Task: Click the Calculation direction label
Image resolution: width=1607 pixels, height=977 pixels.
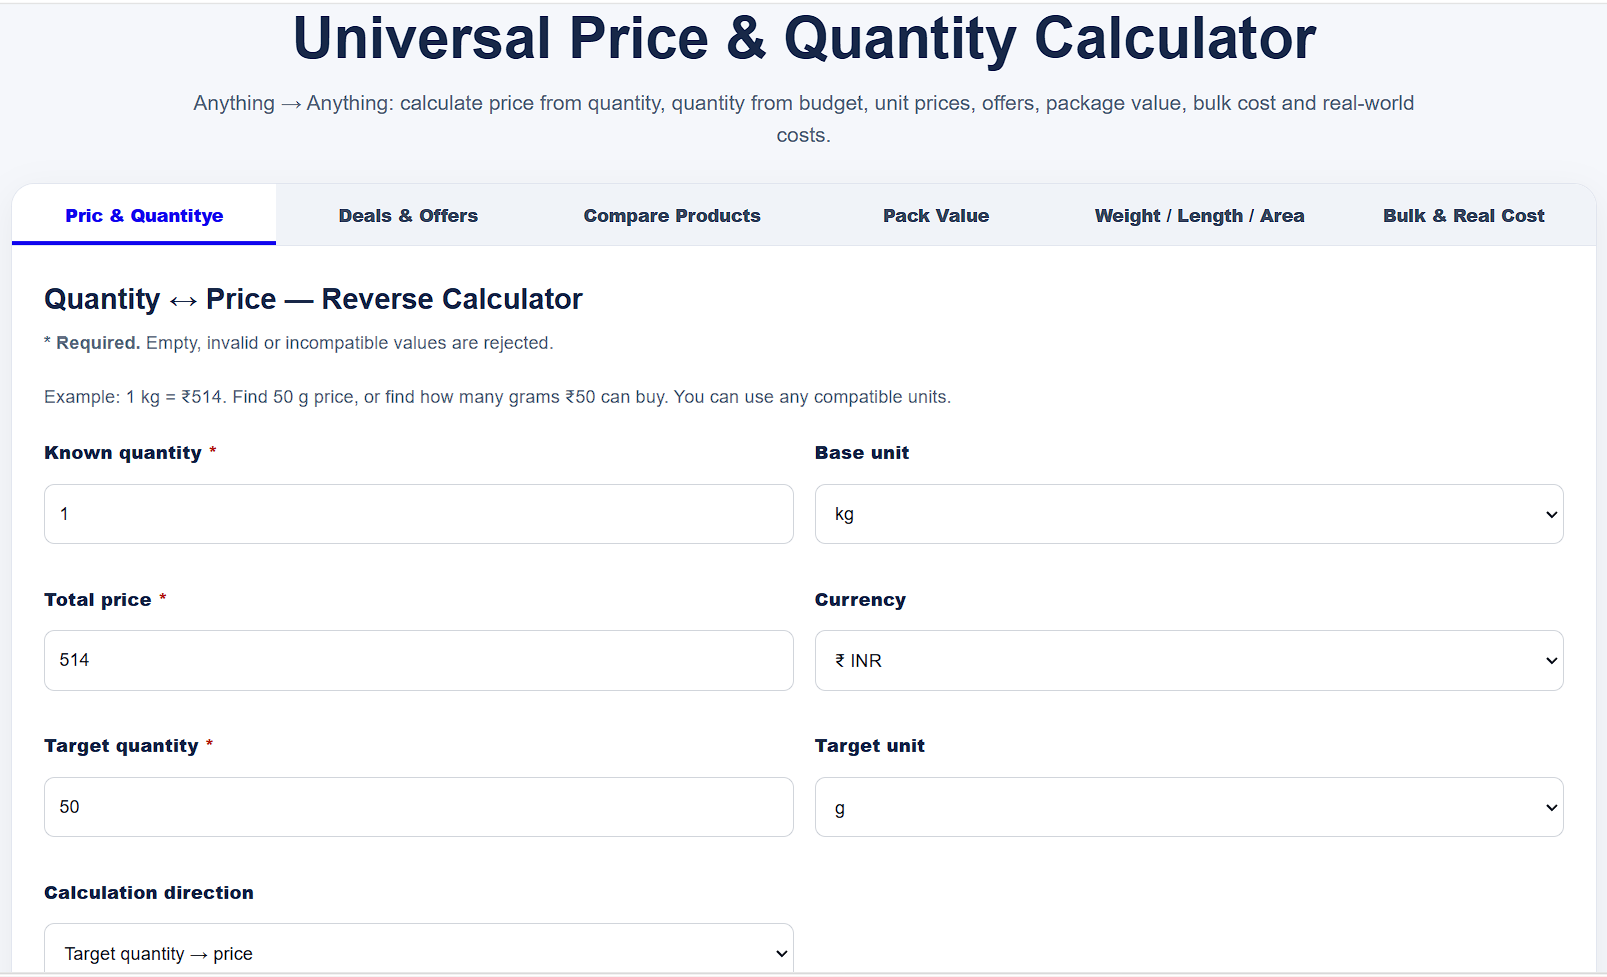Action: click(149, 893)
